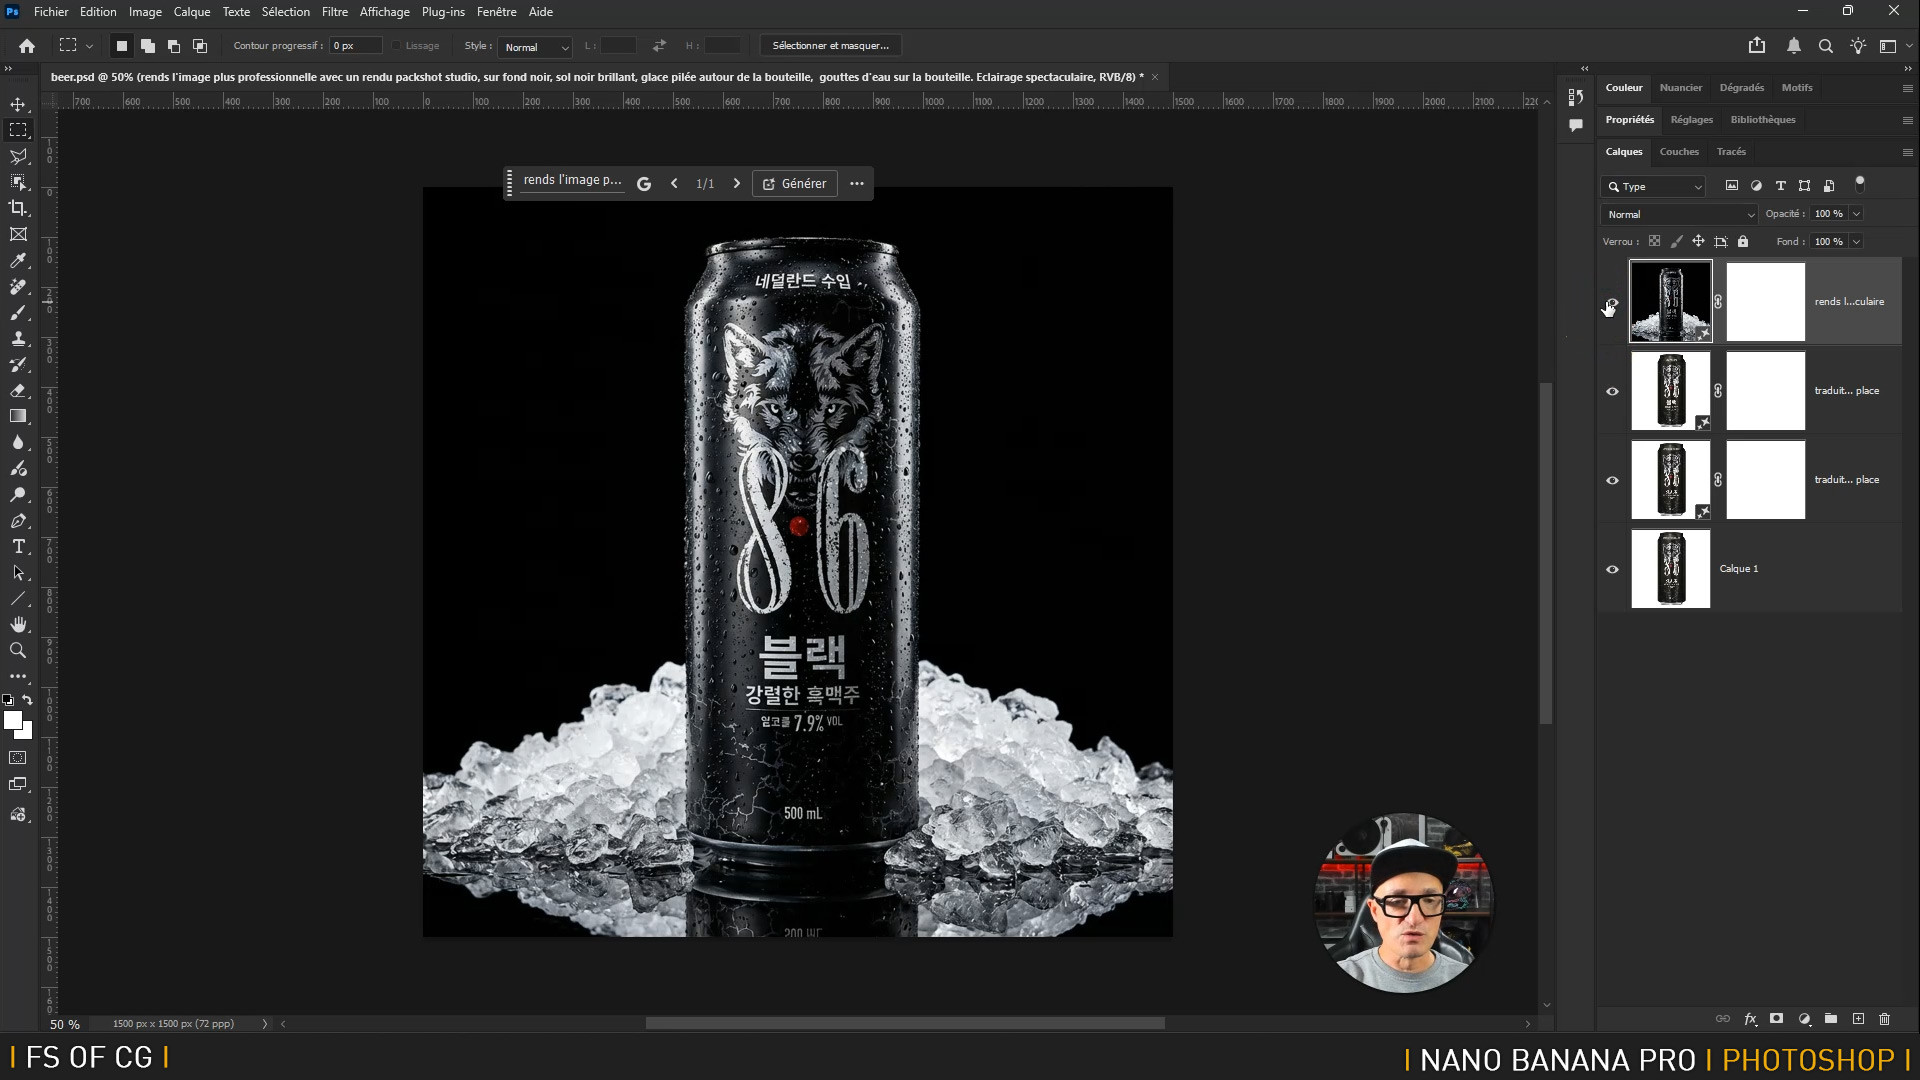Click the foreground color swatch

[x=13, y=720]
